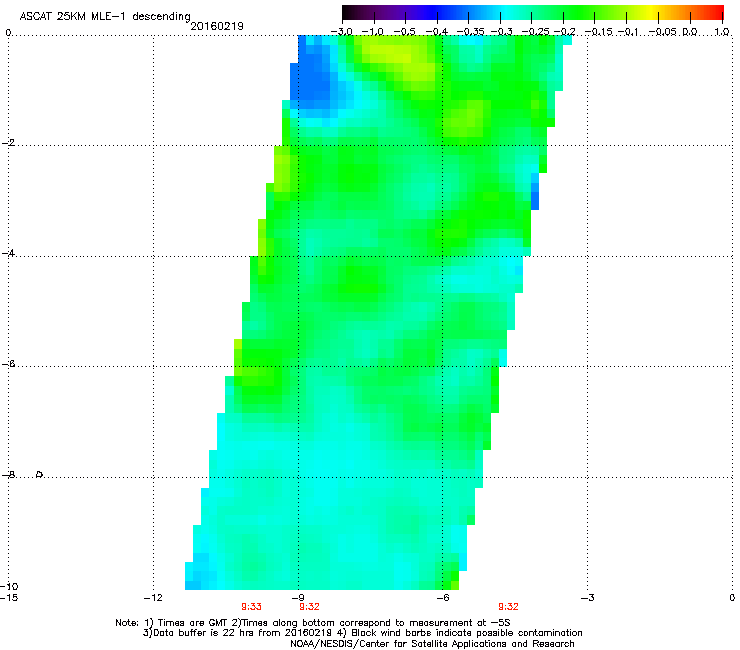This screenshot has height=650, width=740.
Task: Select the date "20160219" beside the title
Action: 217,26
